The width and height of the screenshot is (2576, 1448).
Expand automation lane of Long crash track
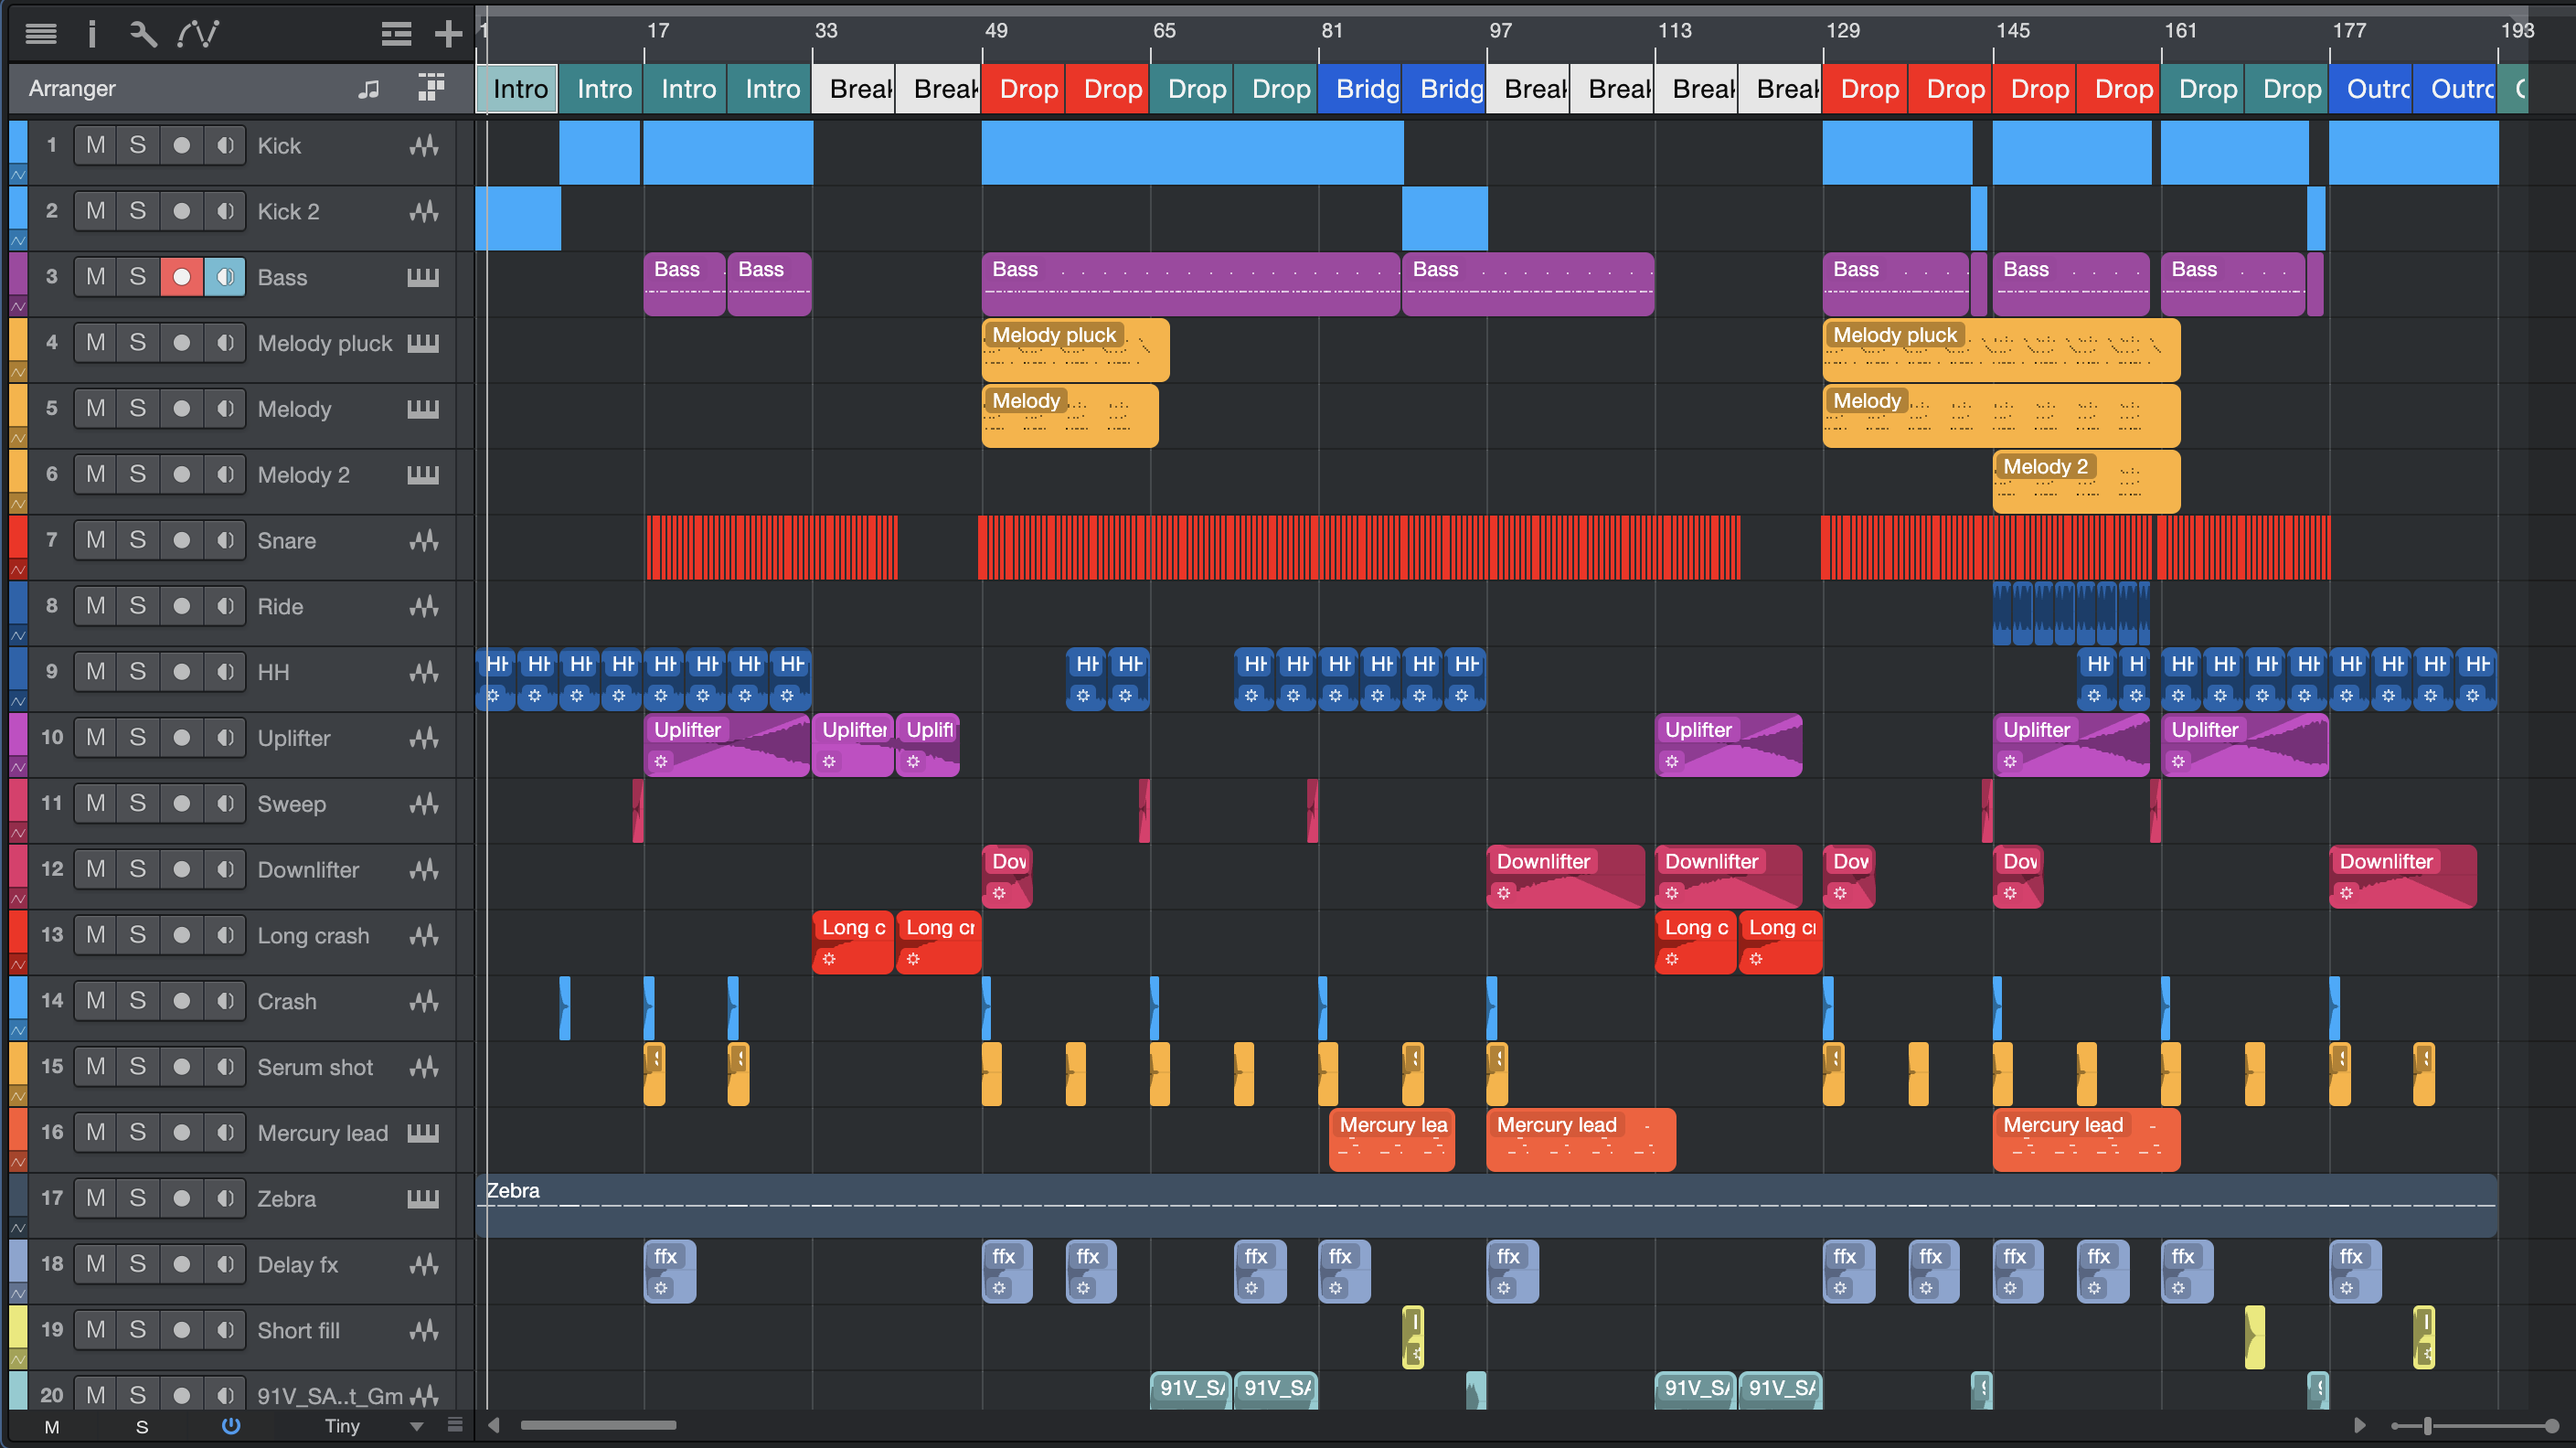coord(18,965)
